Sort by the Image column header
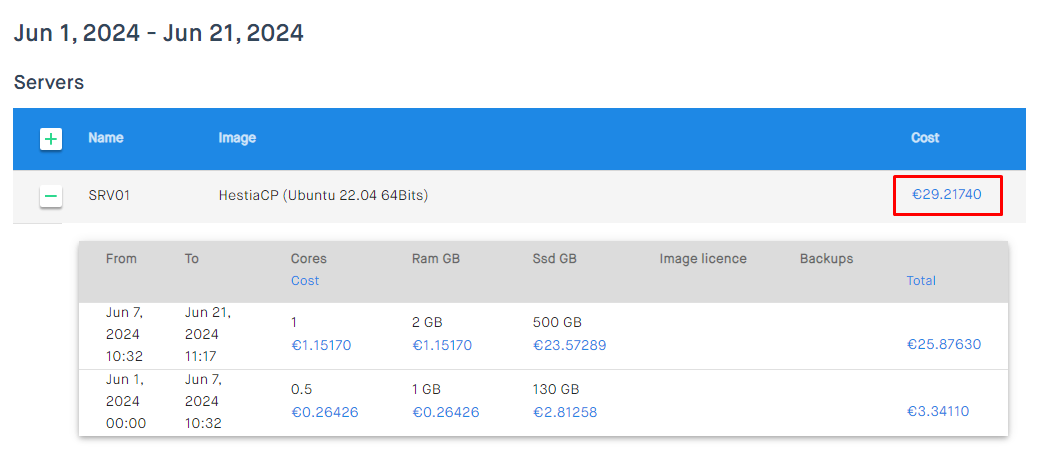 [237, 138]
